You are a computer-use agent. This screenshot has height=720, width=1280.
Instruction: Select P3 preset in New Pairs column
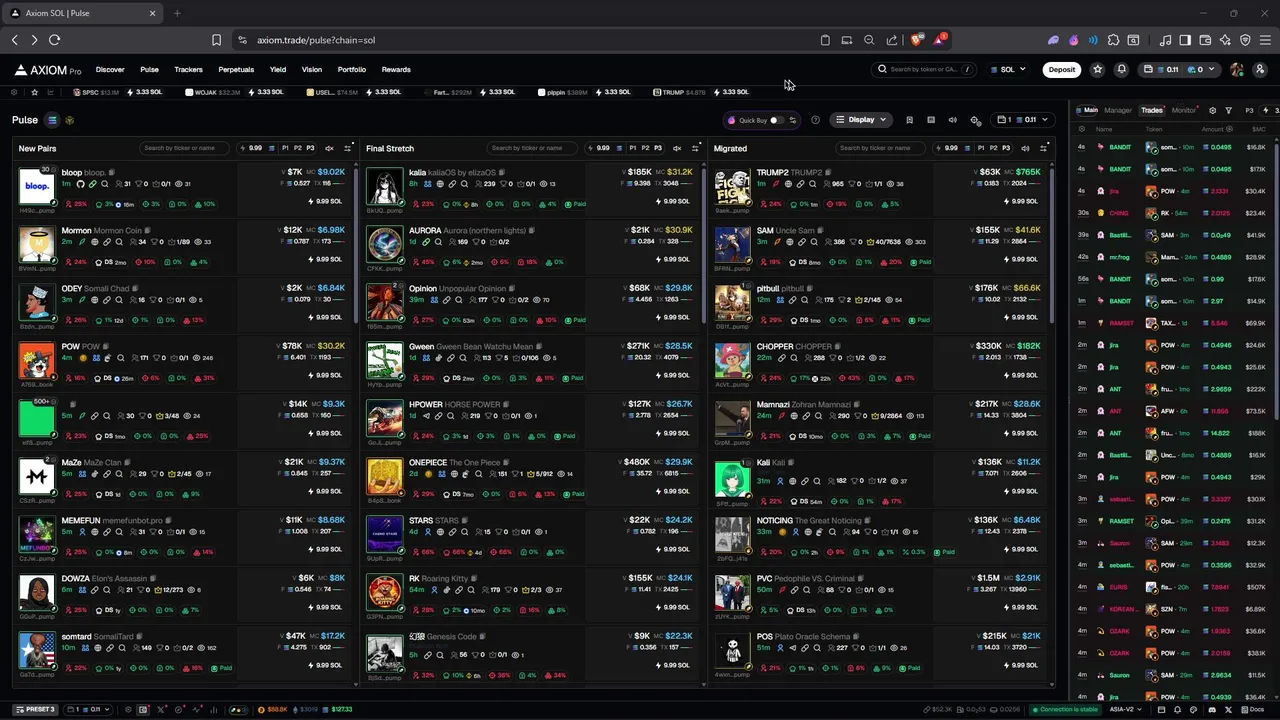pos(309,148)
